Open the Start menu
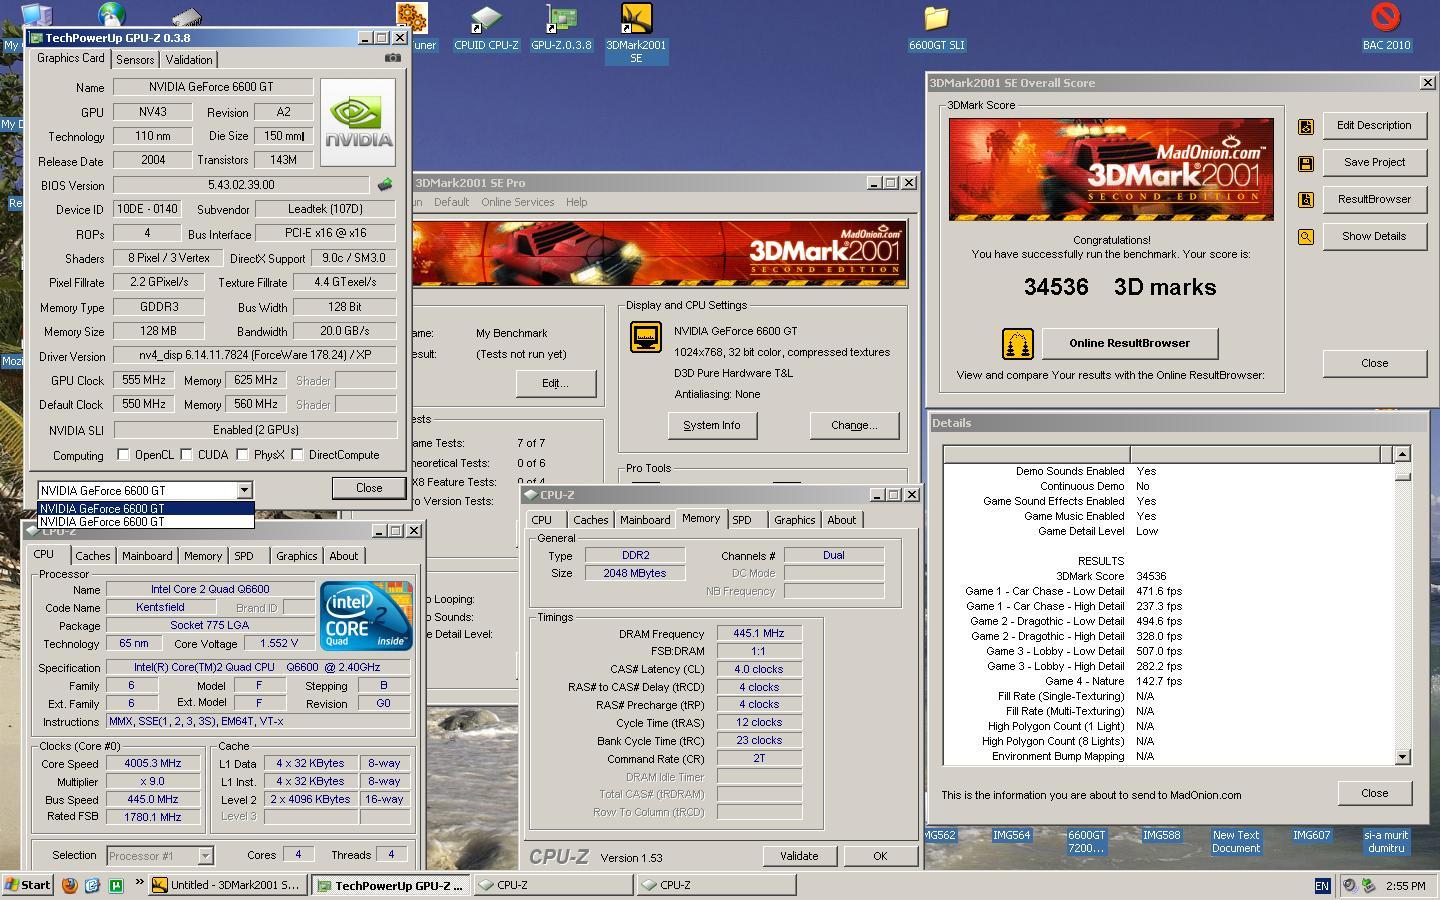Screen dimensions: 1440x900 click(x=28, y=885)
